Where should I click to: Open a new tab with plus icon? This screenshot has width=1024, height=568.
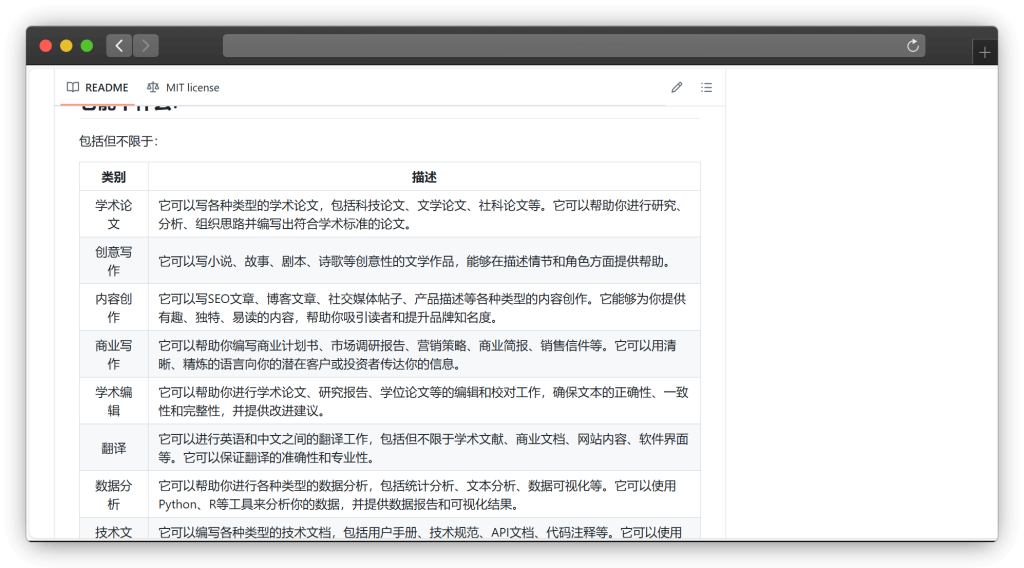tap(985, 53)
